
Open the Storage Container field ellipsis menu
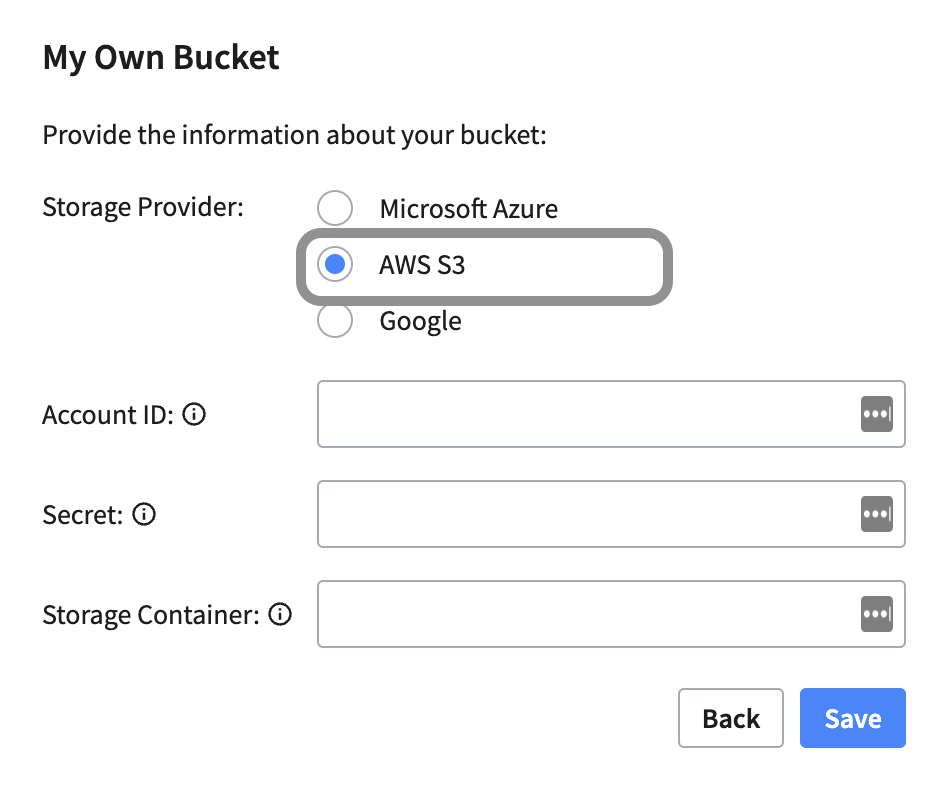click(x=876, y=614)
